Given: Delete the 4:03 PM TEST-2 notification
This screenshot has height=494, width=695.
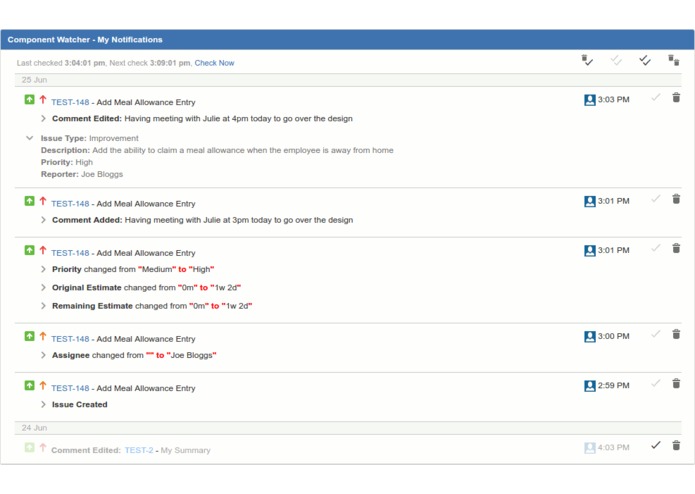Looking at the screenshot, I should [x=676, y=445].
